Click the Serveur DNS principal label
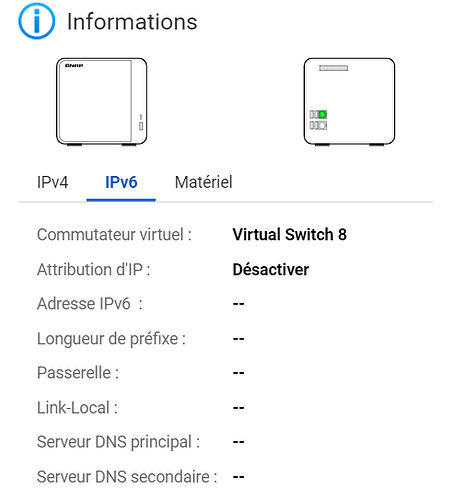 pos(118,442)
